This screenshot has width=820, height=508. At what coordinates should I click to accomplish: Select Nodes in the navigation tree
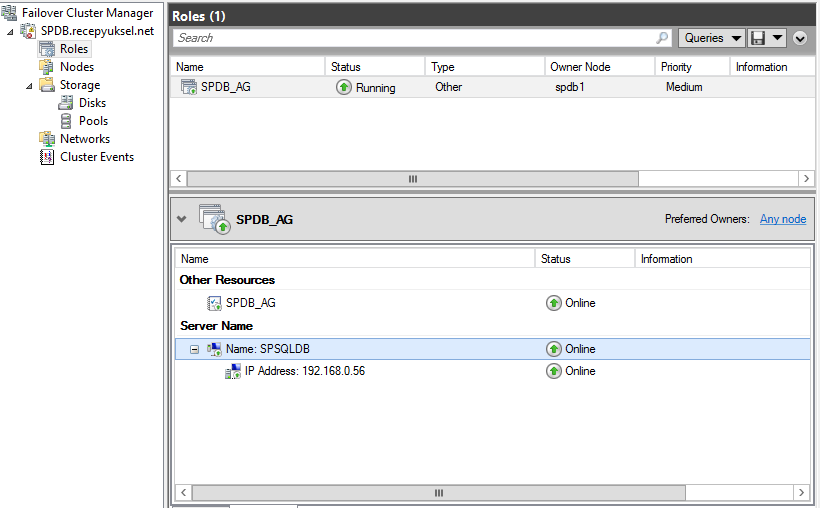[x=77, y=67]
